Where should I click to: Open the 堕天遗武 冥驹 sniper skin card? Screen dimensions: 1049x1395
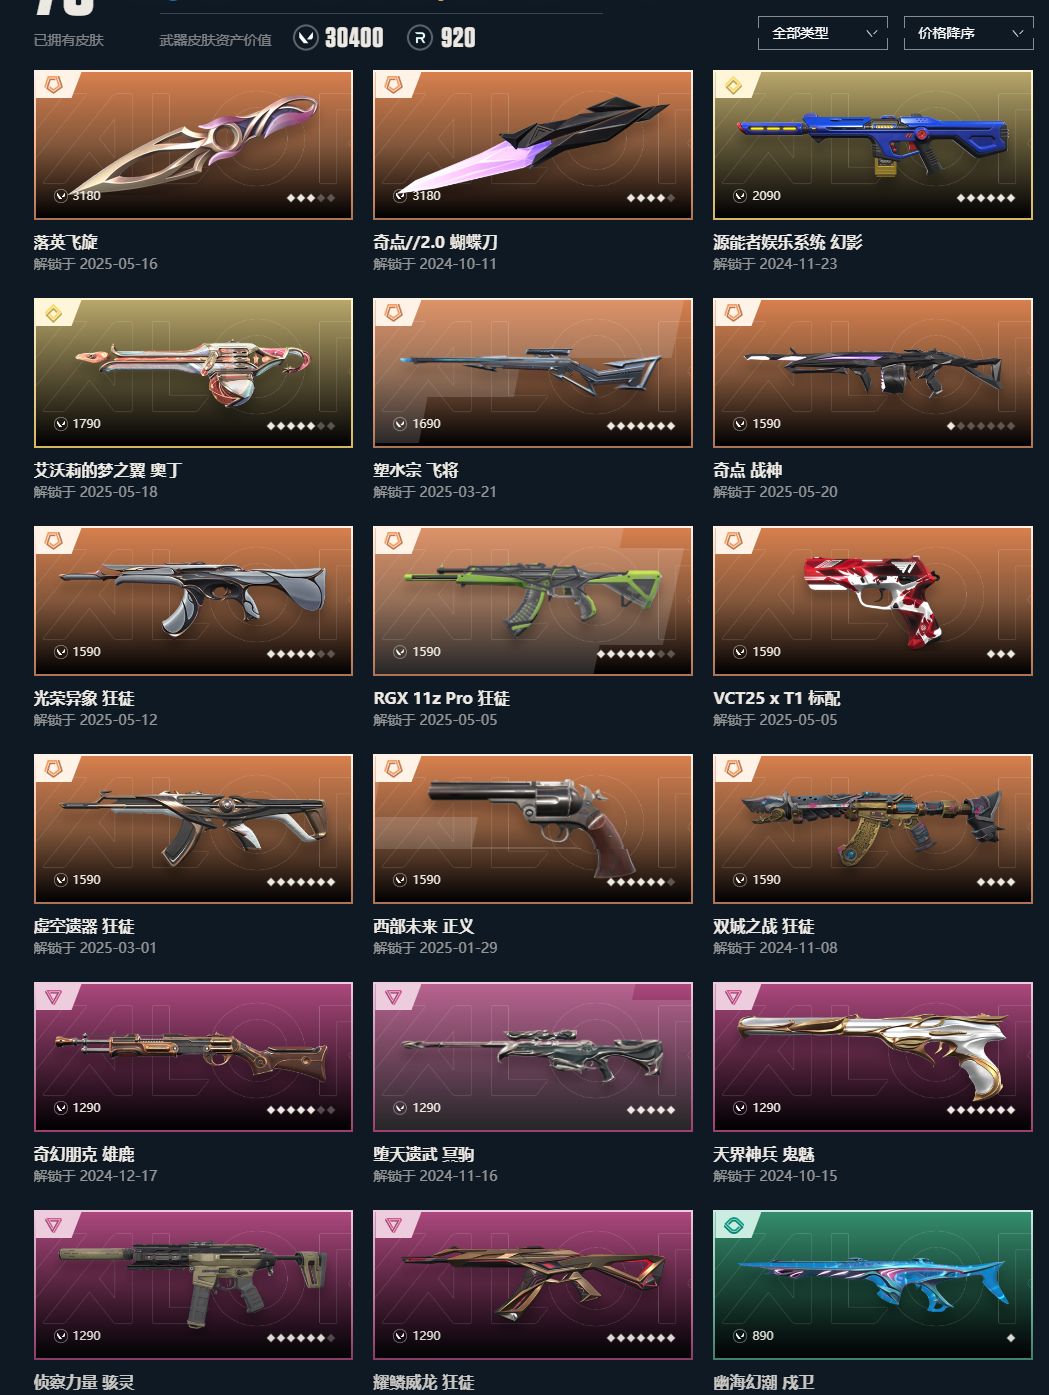[x=533, y=1057]
